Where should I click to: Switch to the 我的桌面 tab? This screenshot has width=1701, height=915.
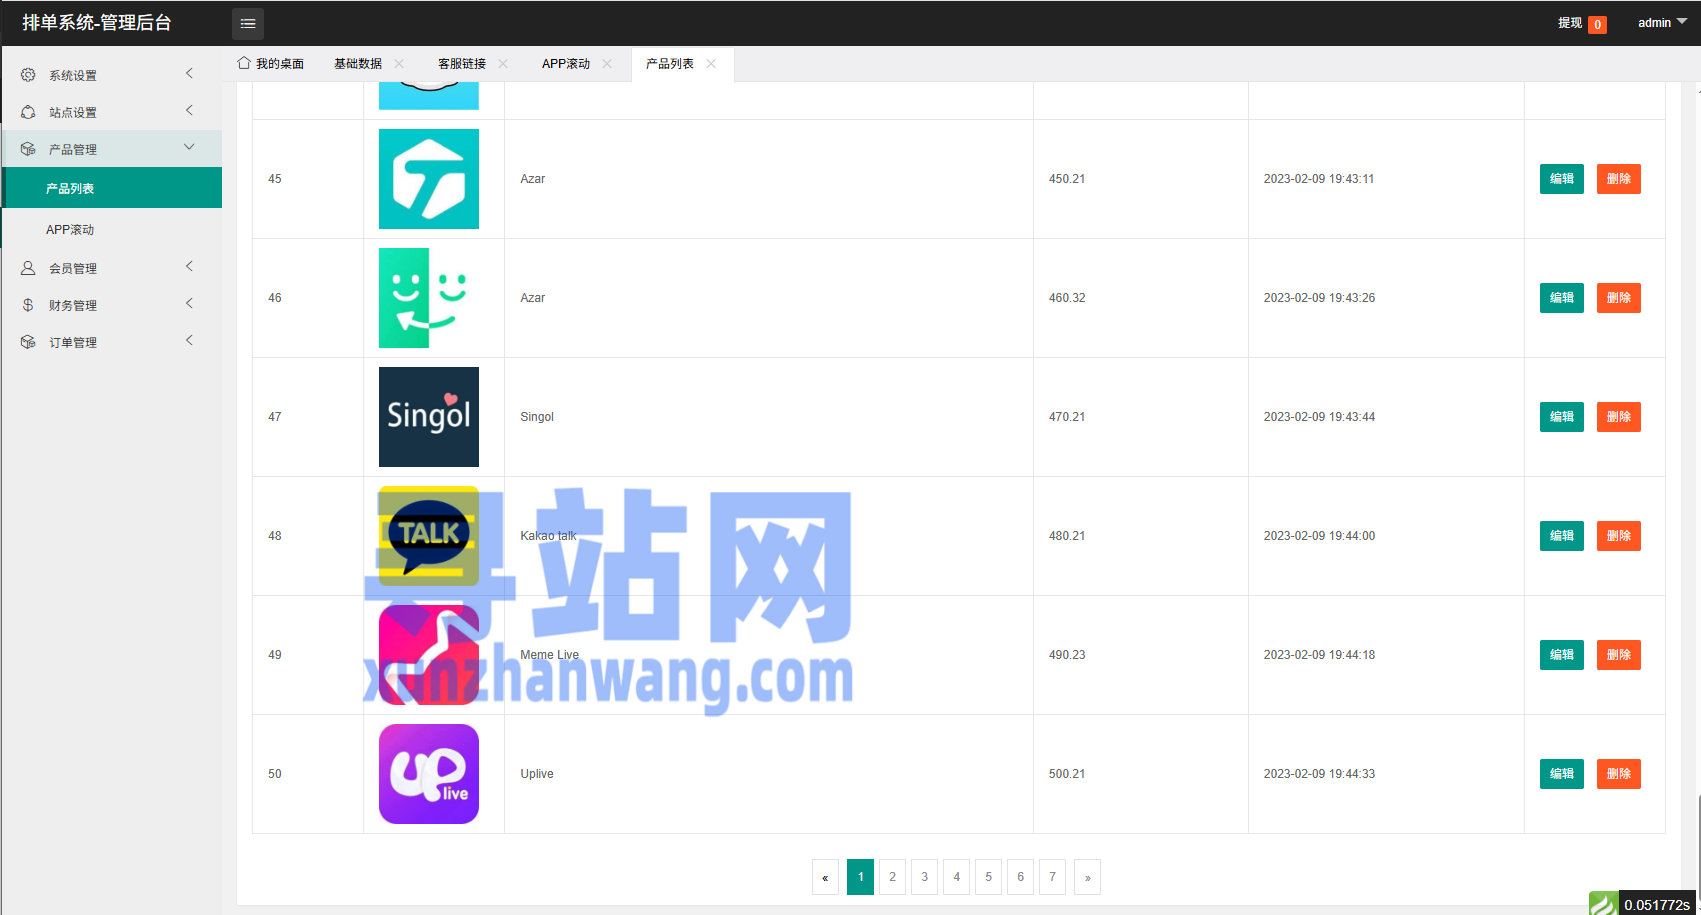click(x=271, y=63)
